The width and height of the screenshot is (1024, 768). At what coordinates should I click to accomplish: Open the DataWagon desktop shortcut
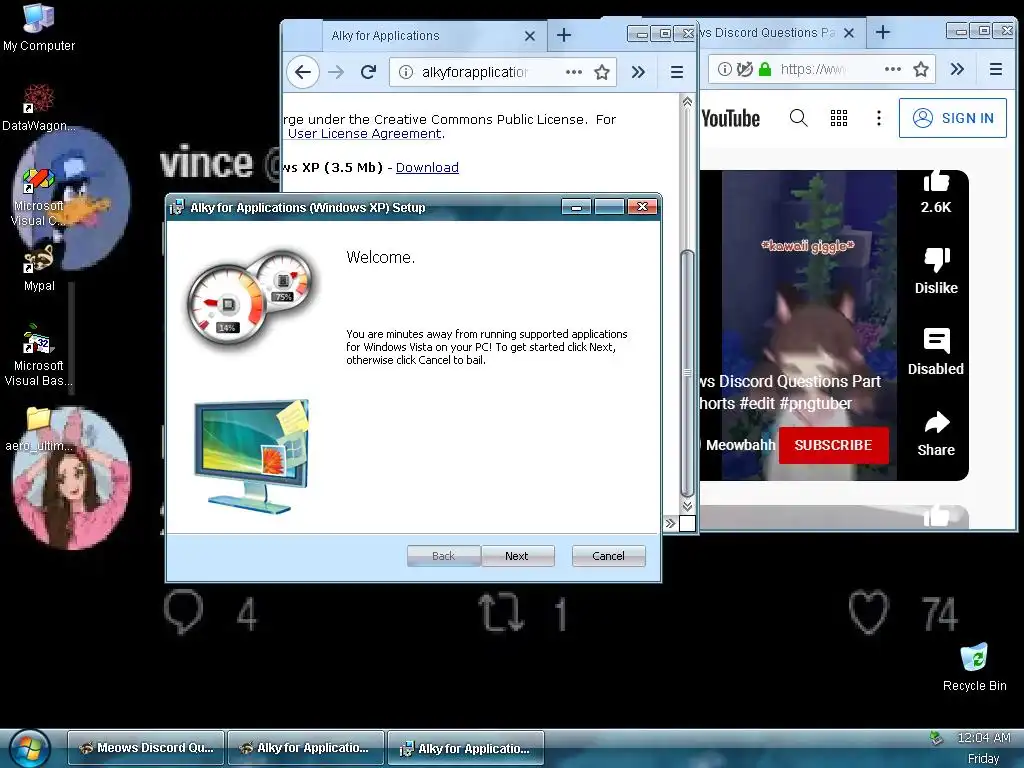(39, 107)
